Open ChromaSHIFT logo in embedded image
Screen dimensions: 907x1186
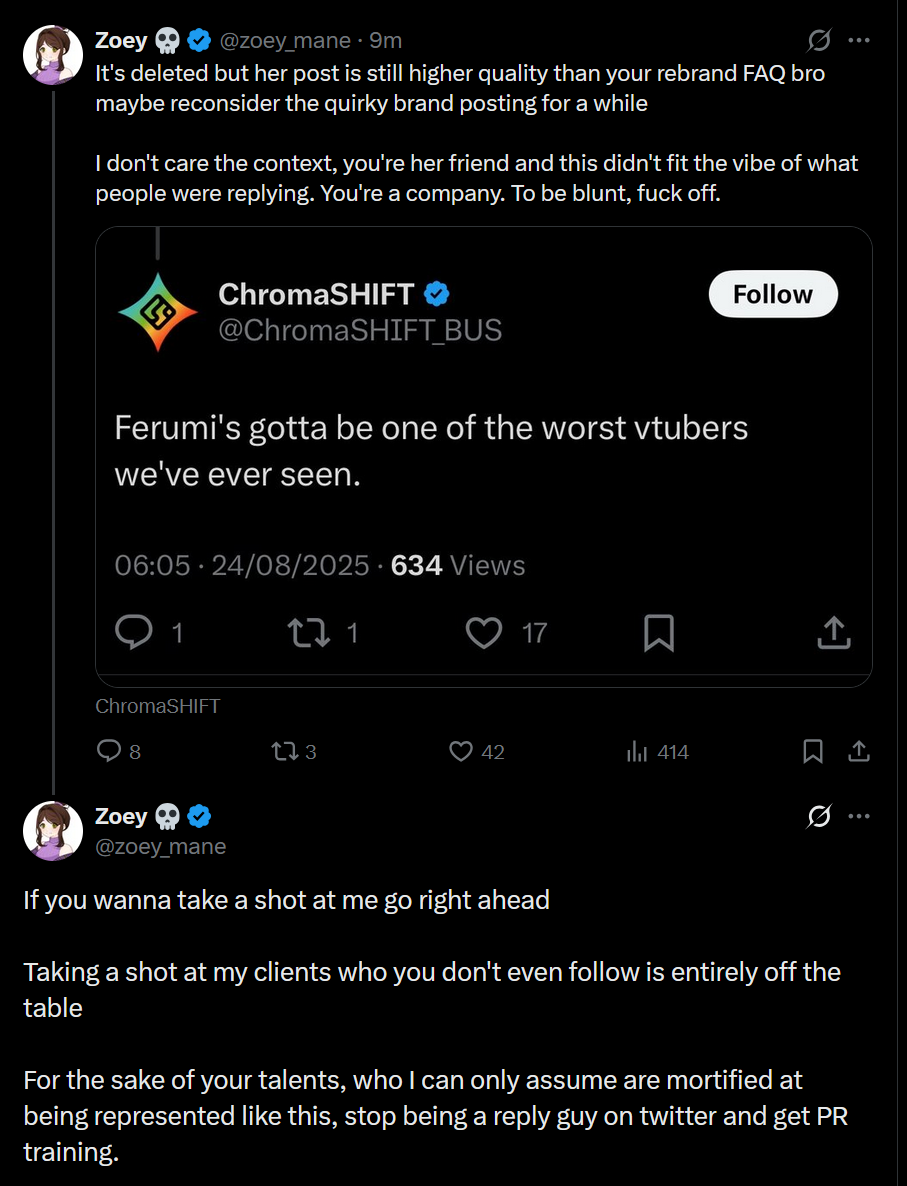(158, 312)
